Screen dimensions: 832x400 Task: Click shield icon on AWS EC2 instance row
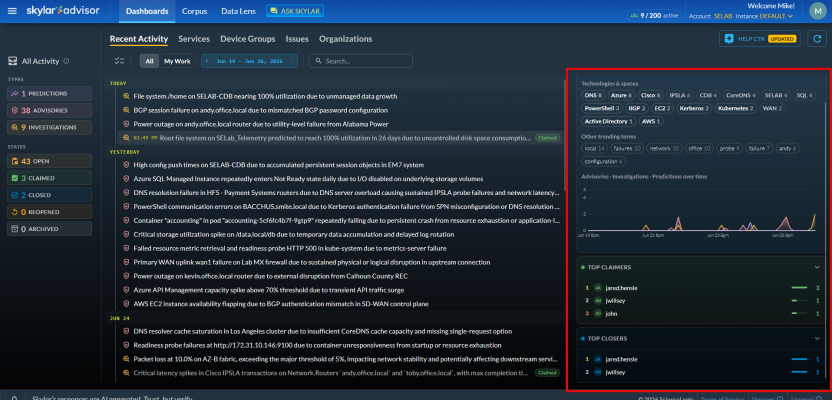(x=126, y=304)
